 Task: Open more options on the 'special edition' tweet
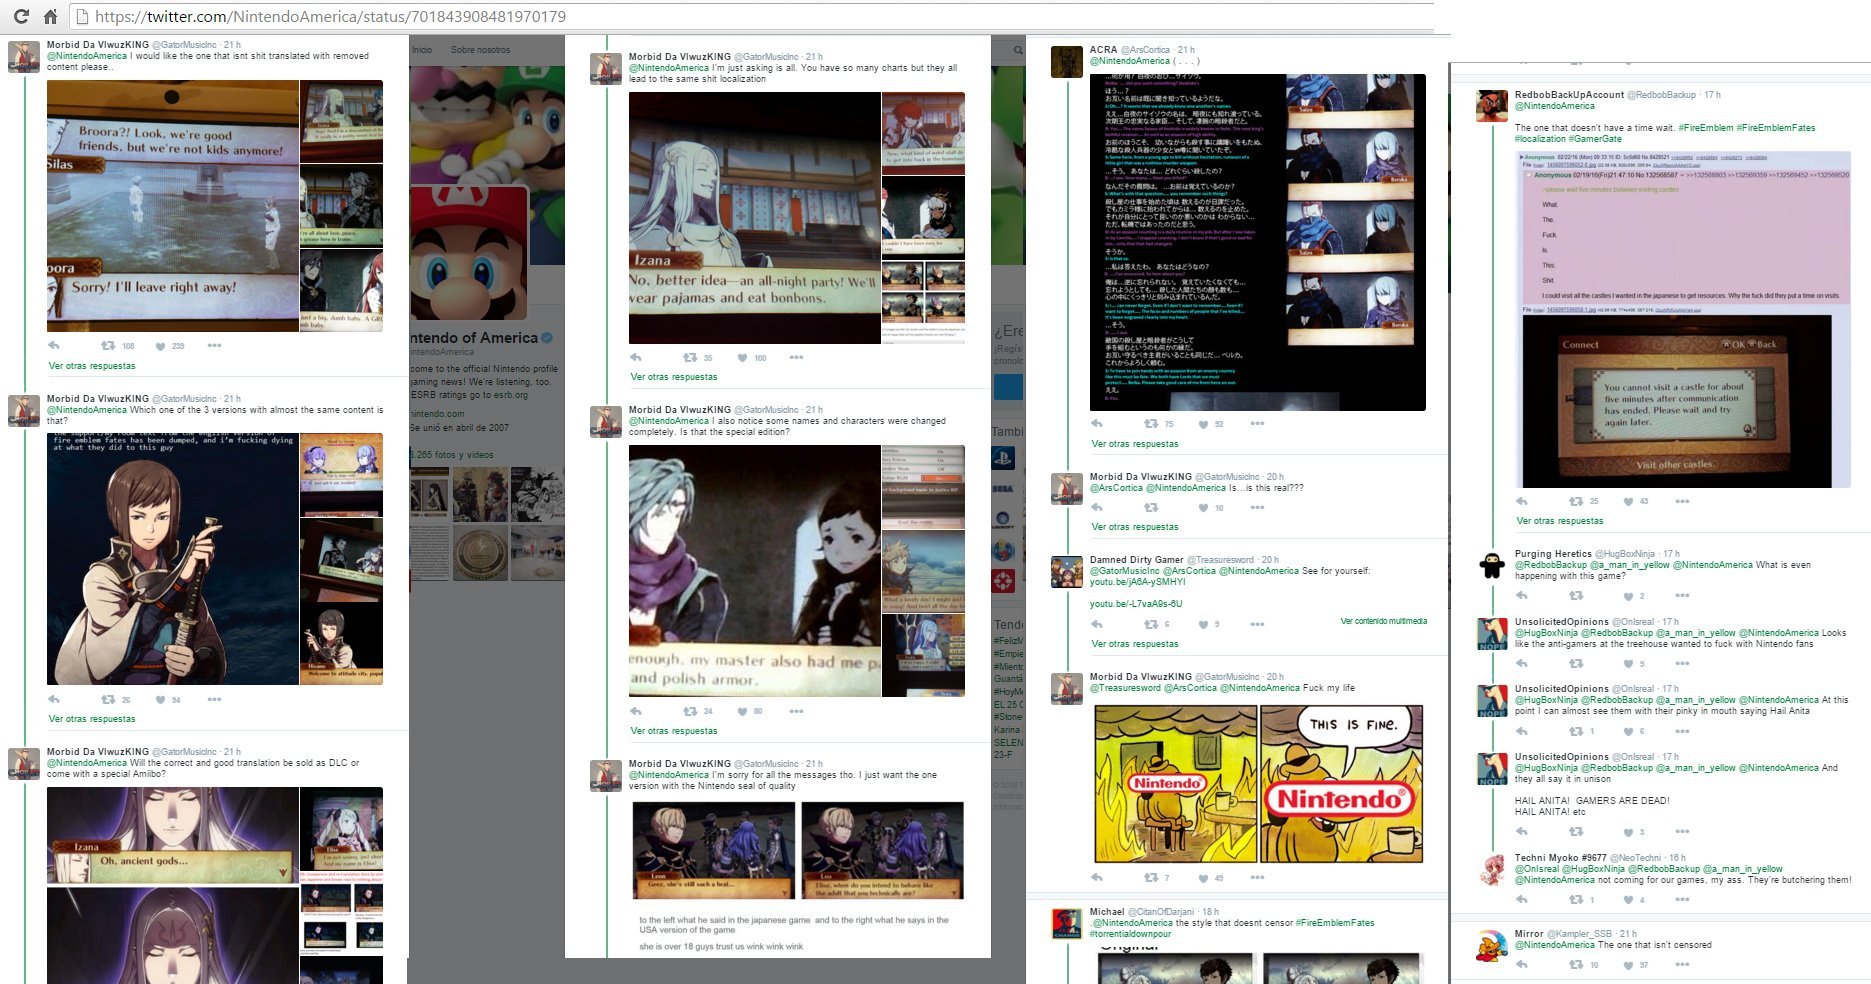click(x=796, y=711)
